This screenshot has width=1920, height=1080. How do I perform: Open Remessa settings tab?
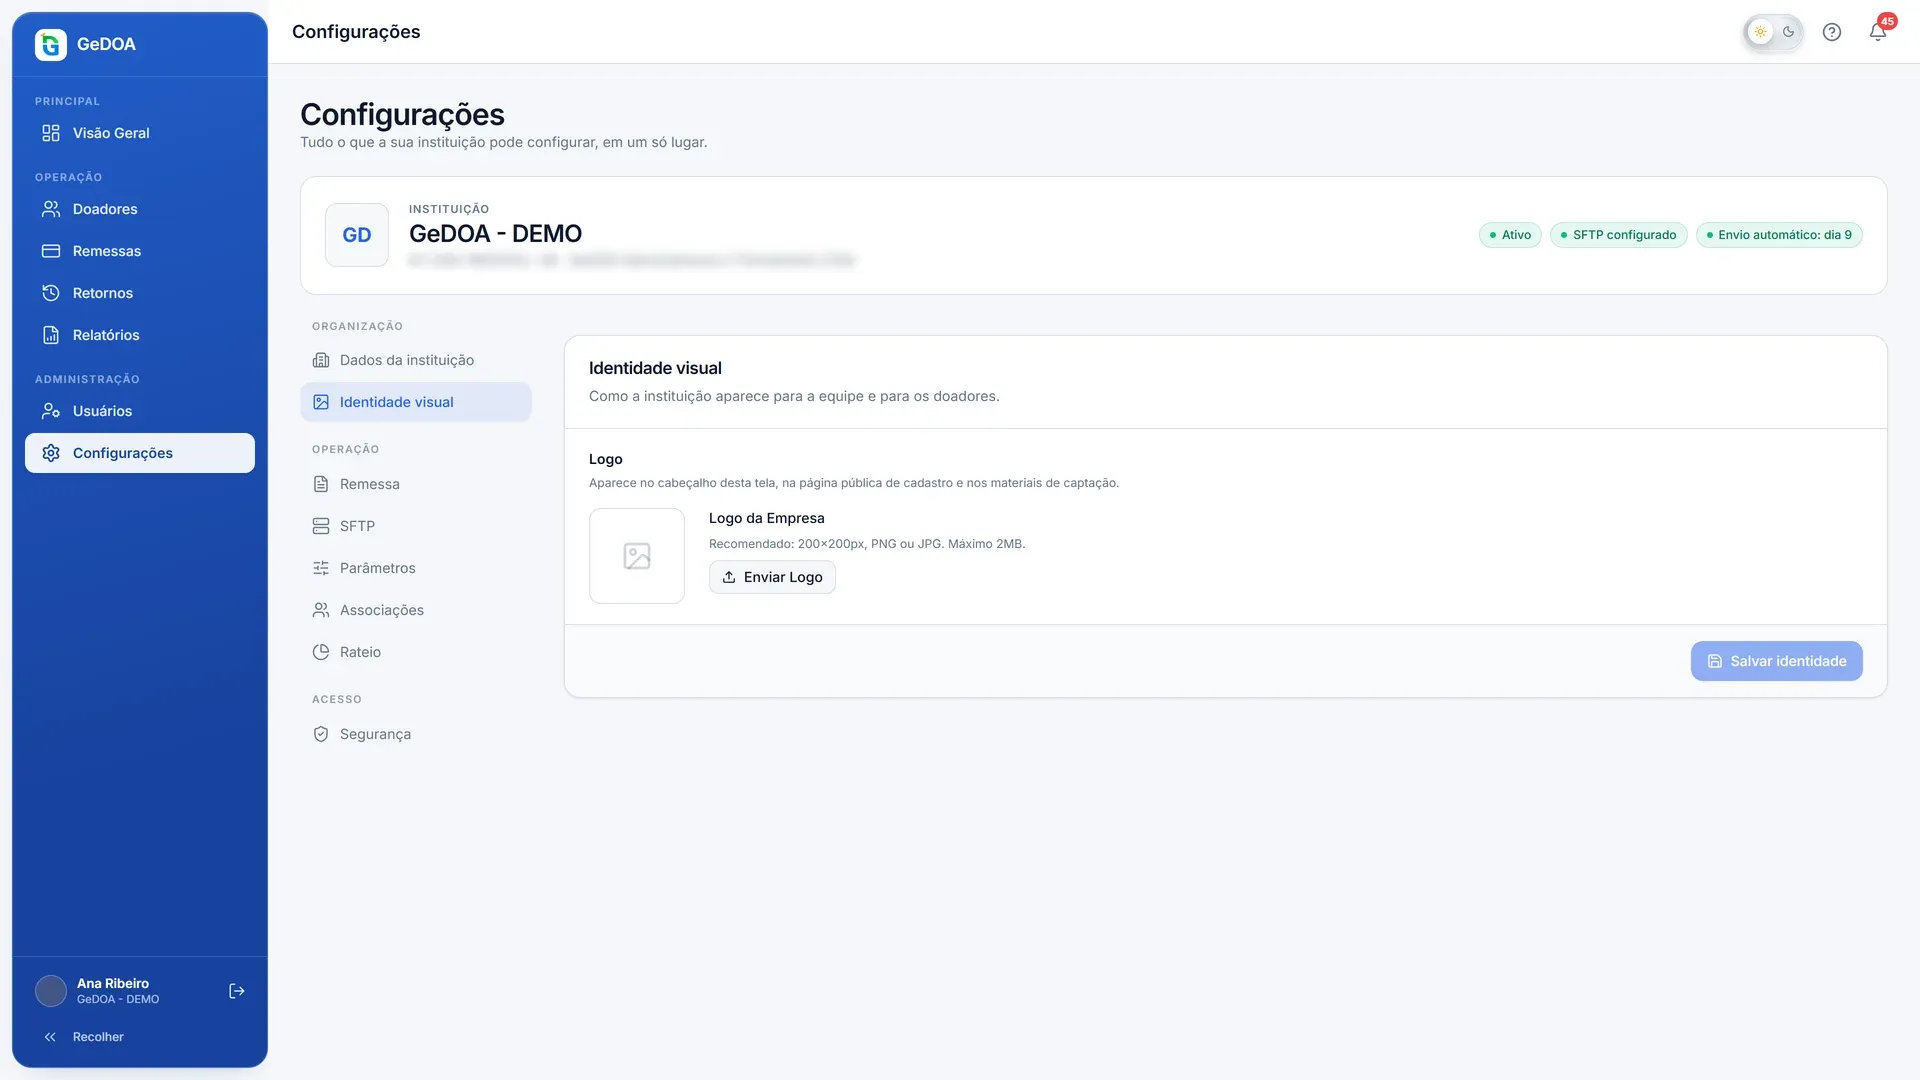(416, 484)
